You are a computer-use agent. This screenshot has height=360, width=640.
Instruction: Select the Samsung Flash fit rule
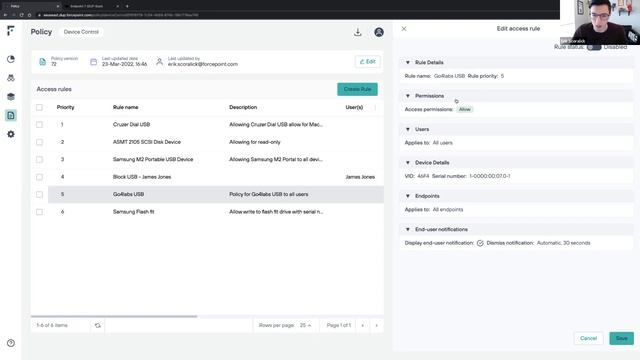[x=133, y=212]
